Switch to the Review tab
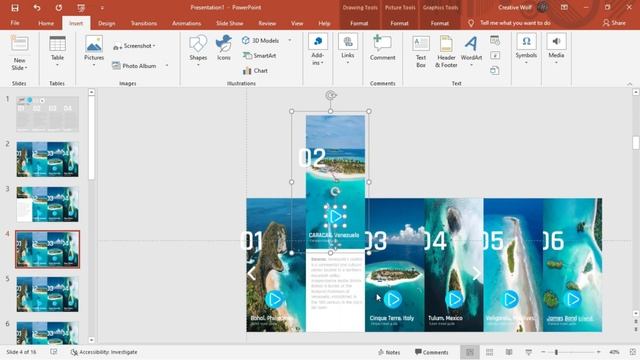The height and width of the screenshot is (360, 640). pos(267,23)
